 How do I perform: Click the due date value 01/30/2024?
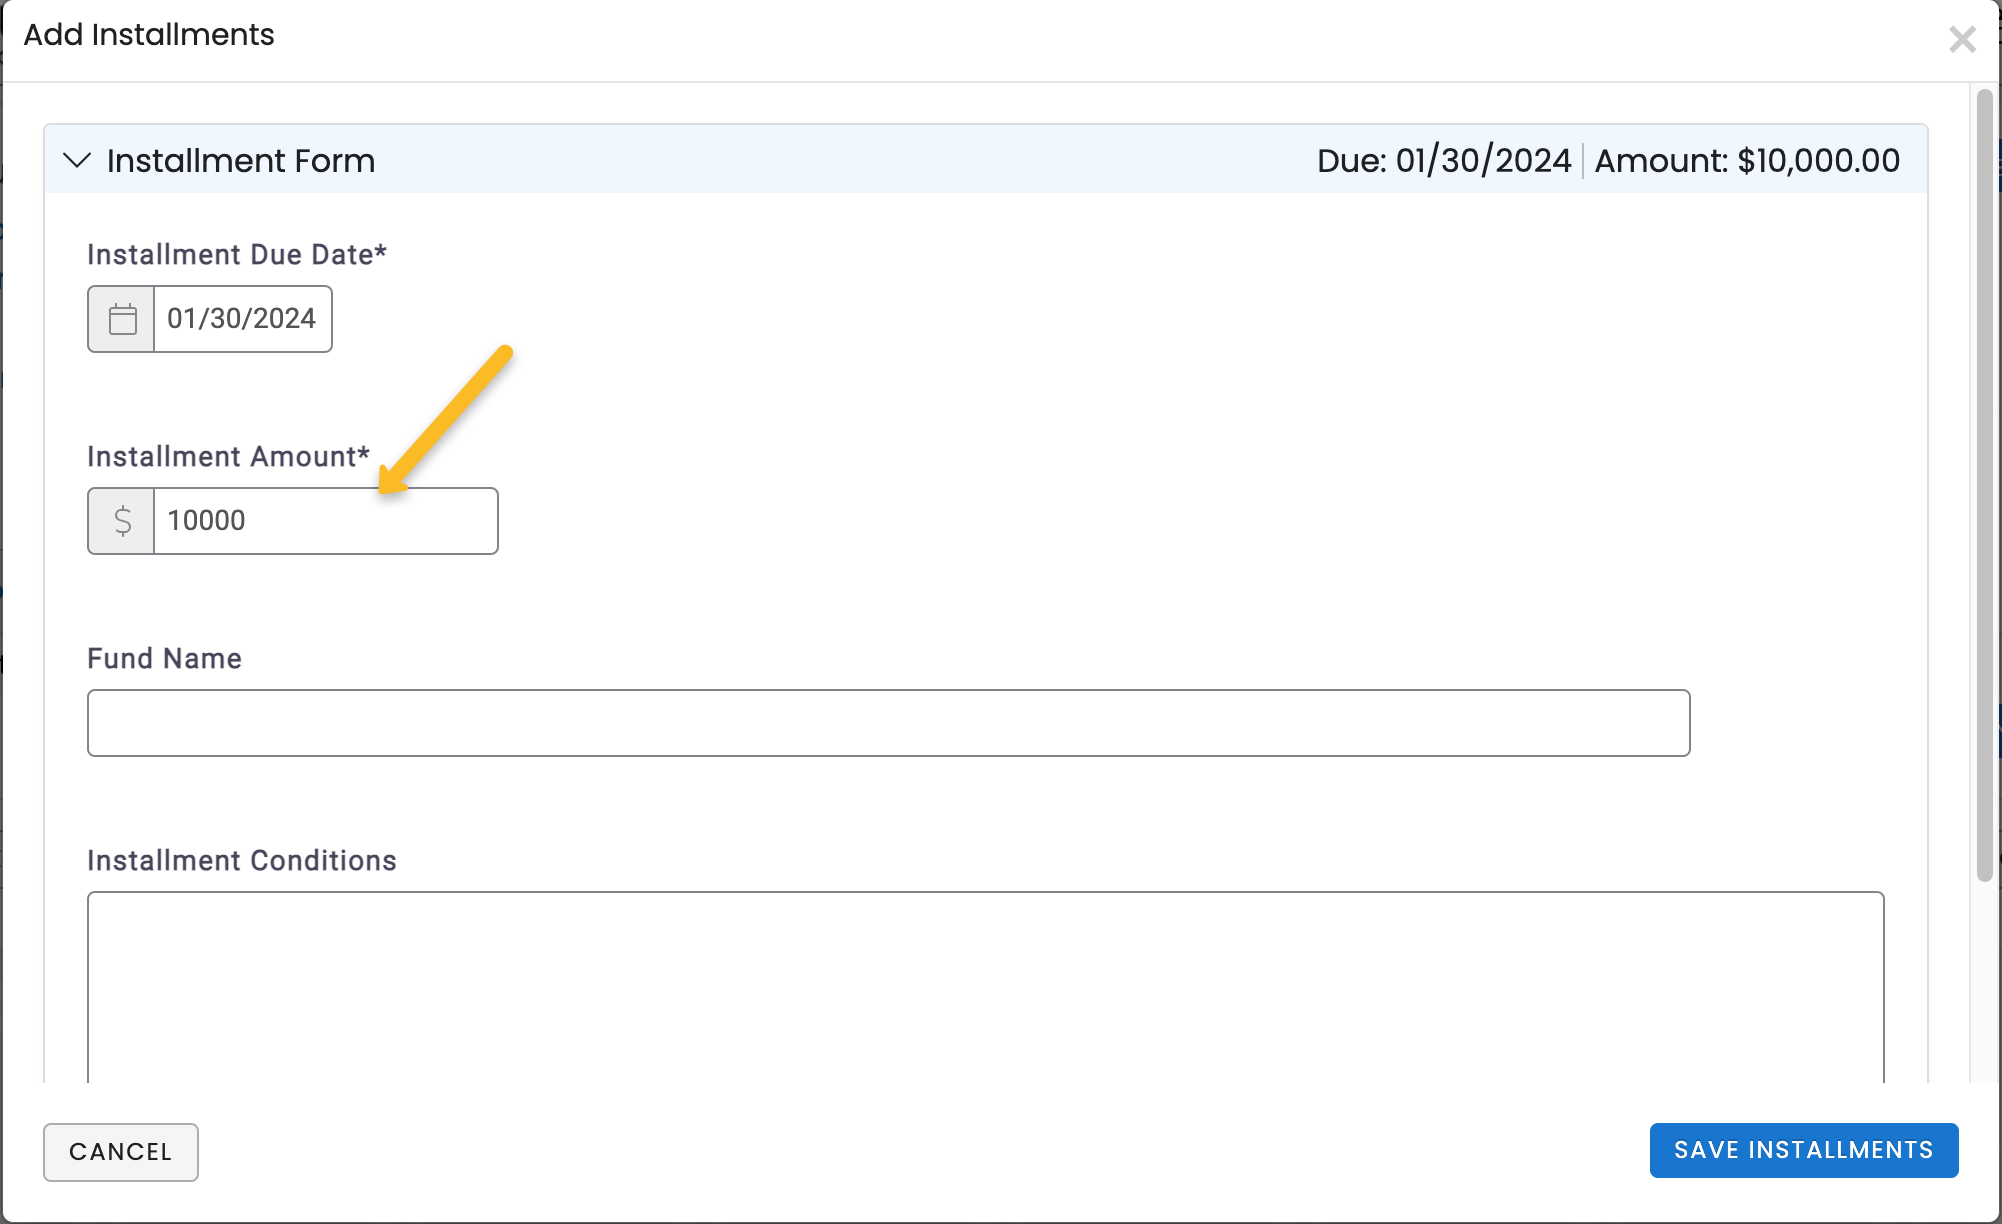tap(243, 319)
